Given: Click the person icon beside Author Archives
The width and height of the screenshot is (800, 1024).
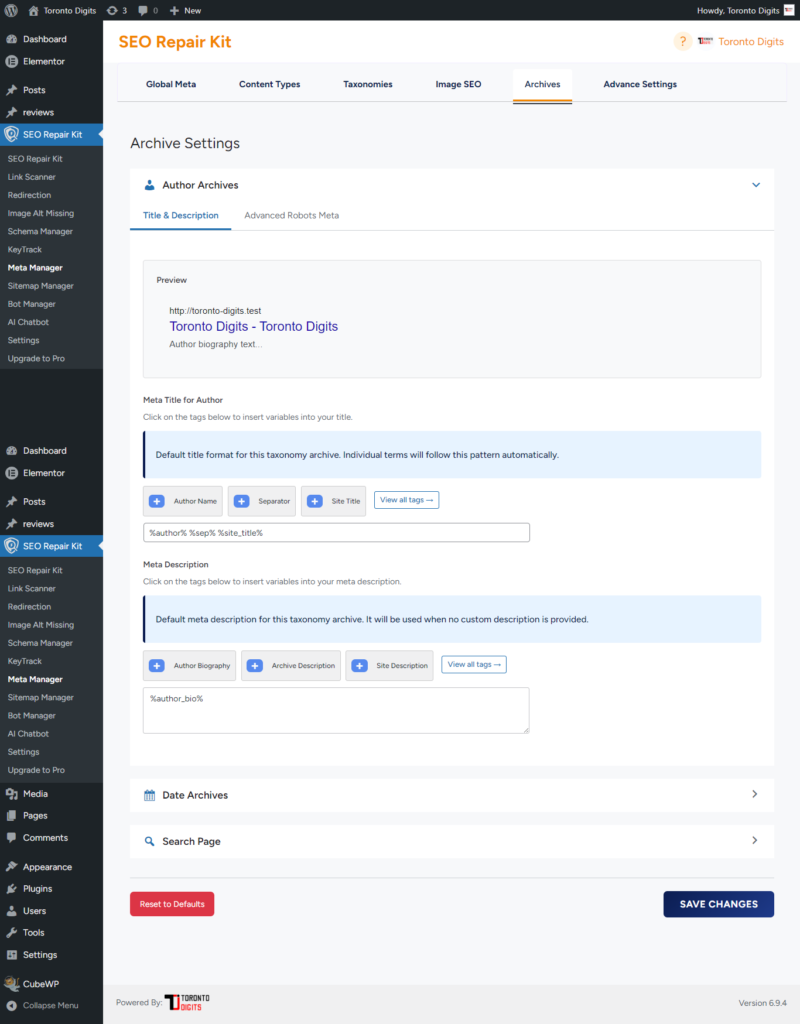Looking at the screenshot, I should [x=150, y=185].
